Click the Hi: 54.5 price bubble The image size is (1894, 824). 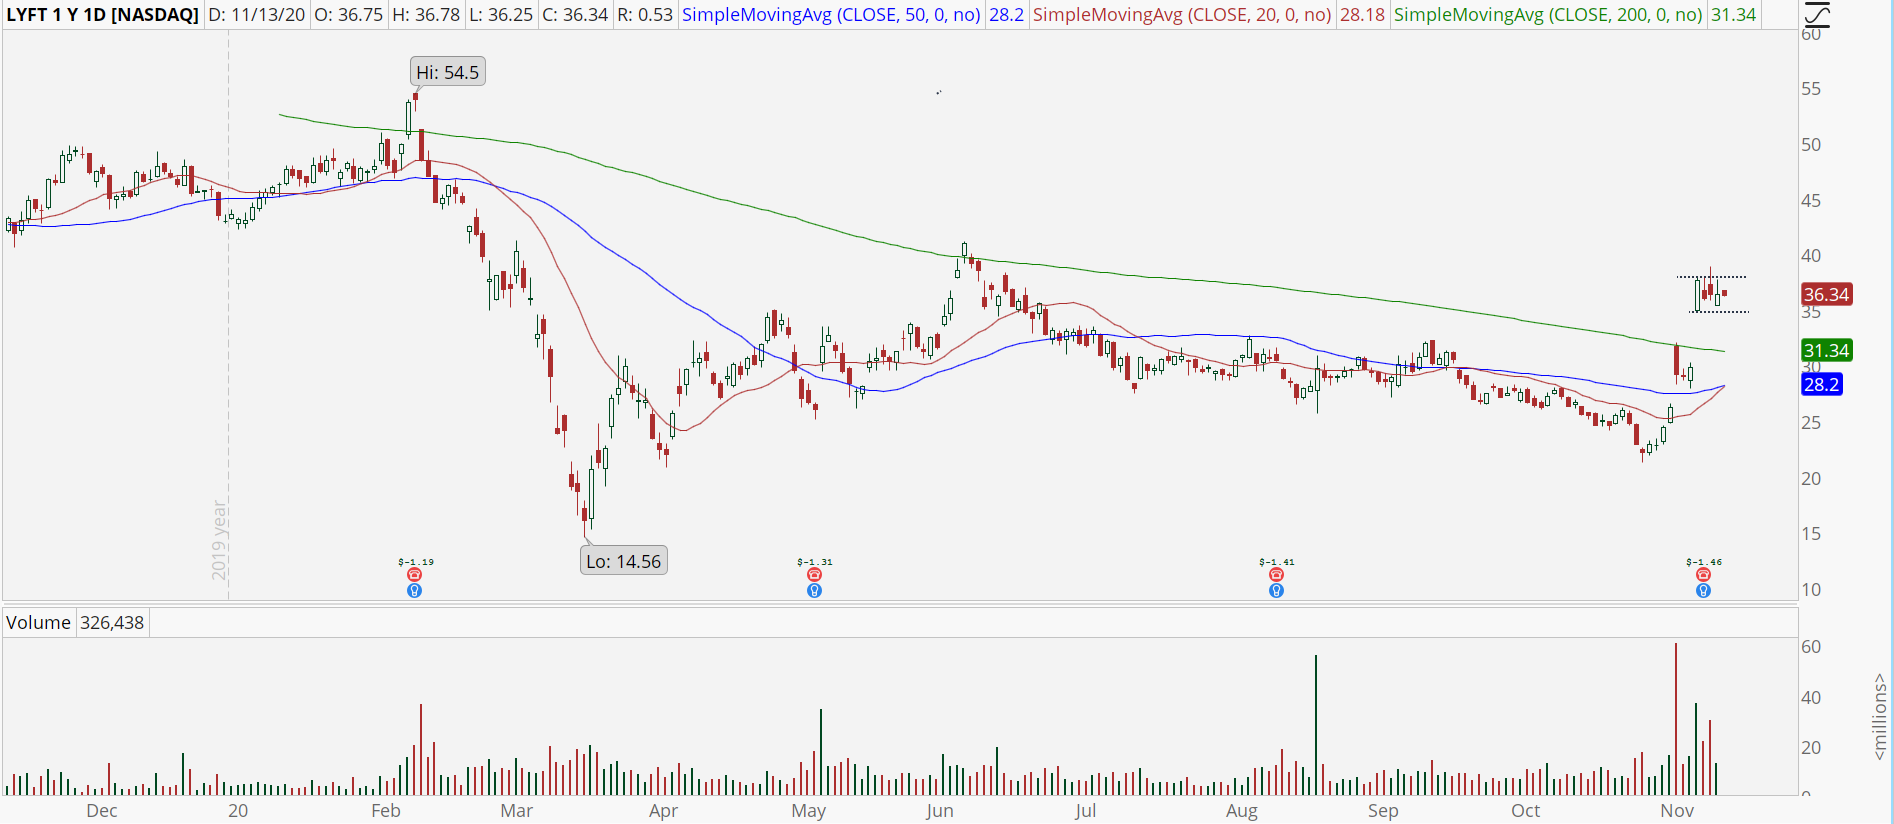point(447,72)
